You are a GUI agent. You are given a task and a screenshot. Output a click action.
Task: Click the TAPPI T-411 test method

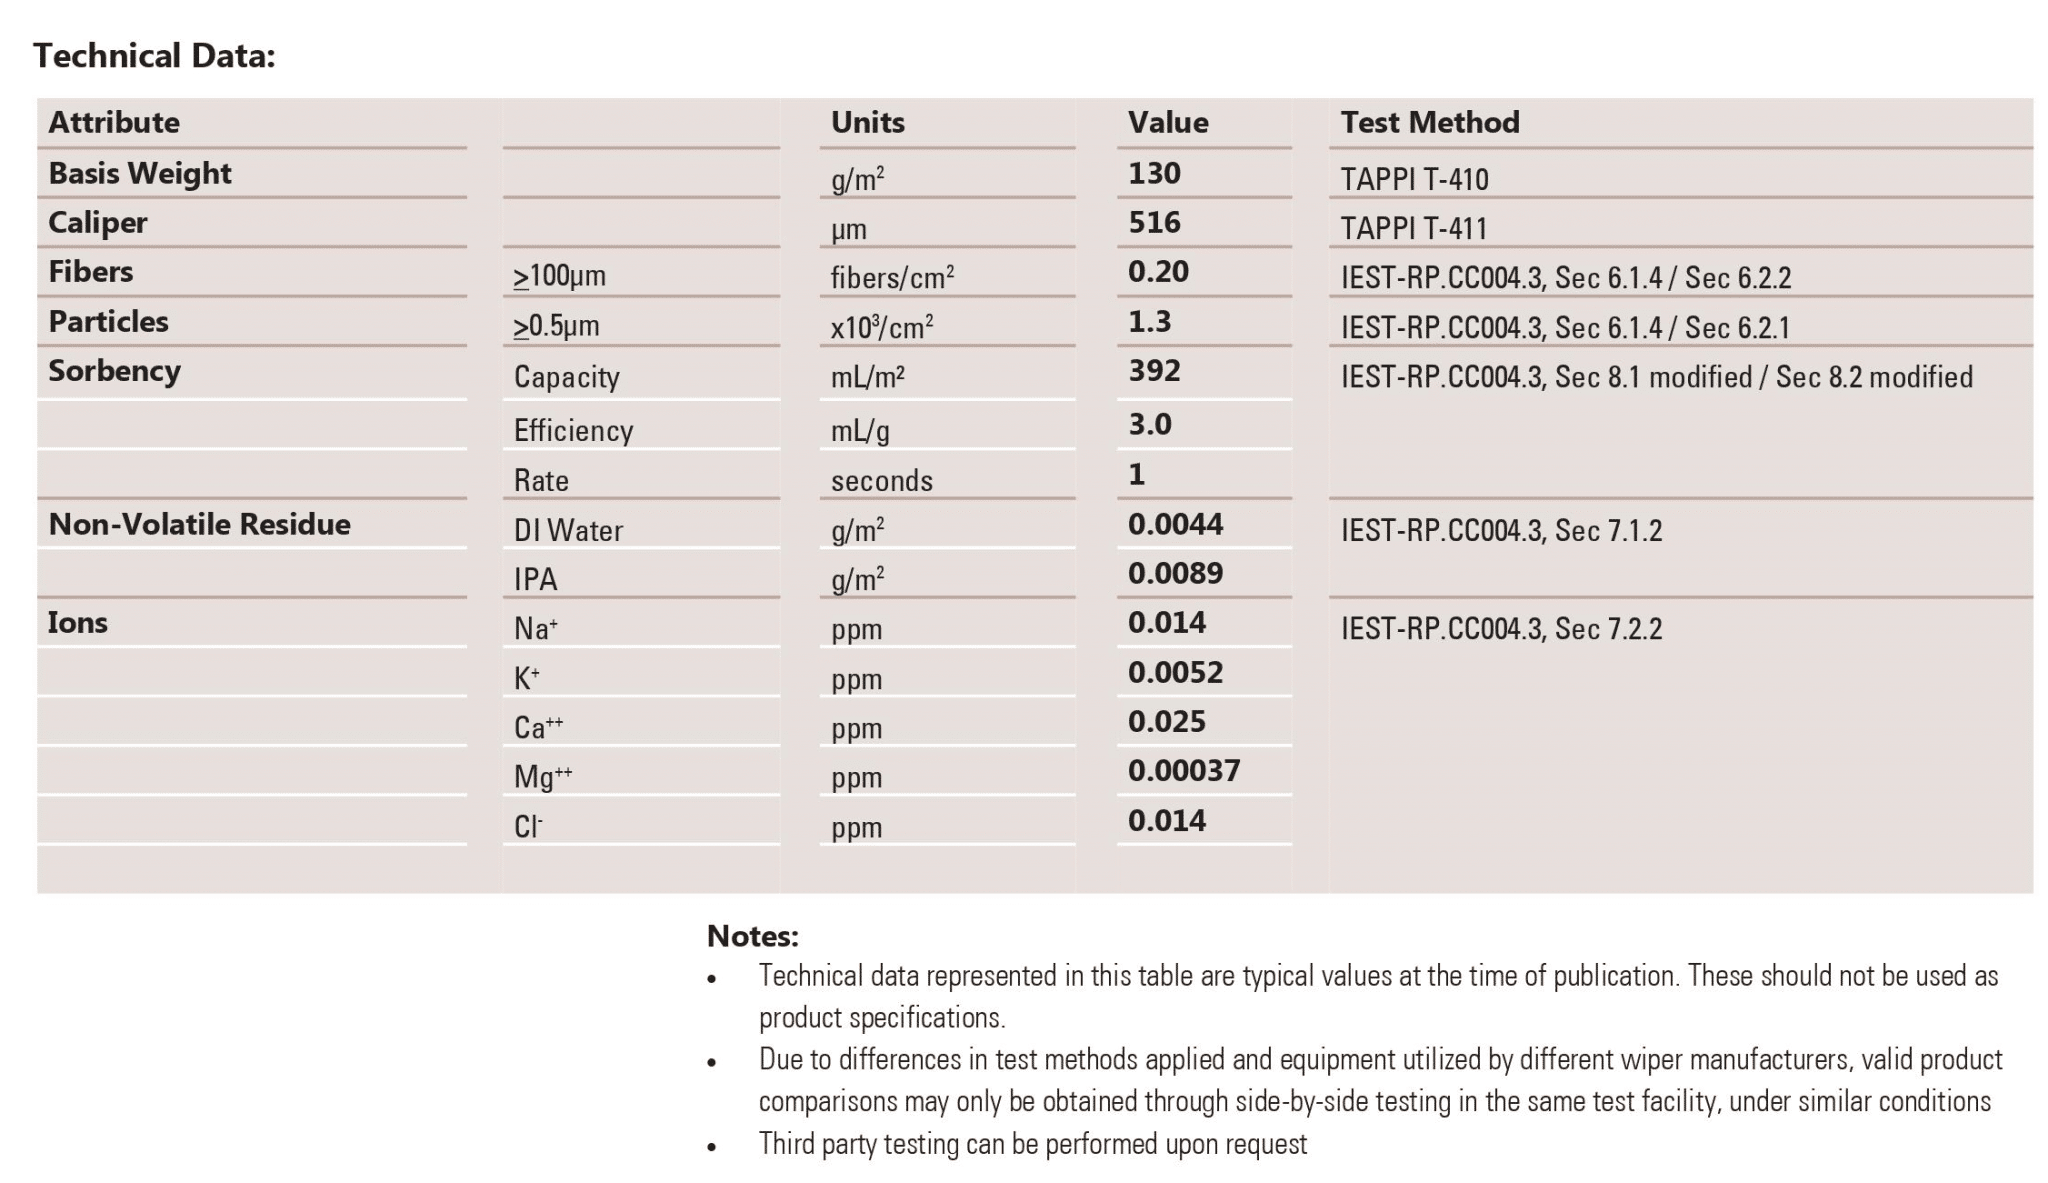1413,228
